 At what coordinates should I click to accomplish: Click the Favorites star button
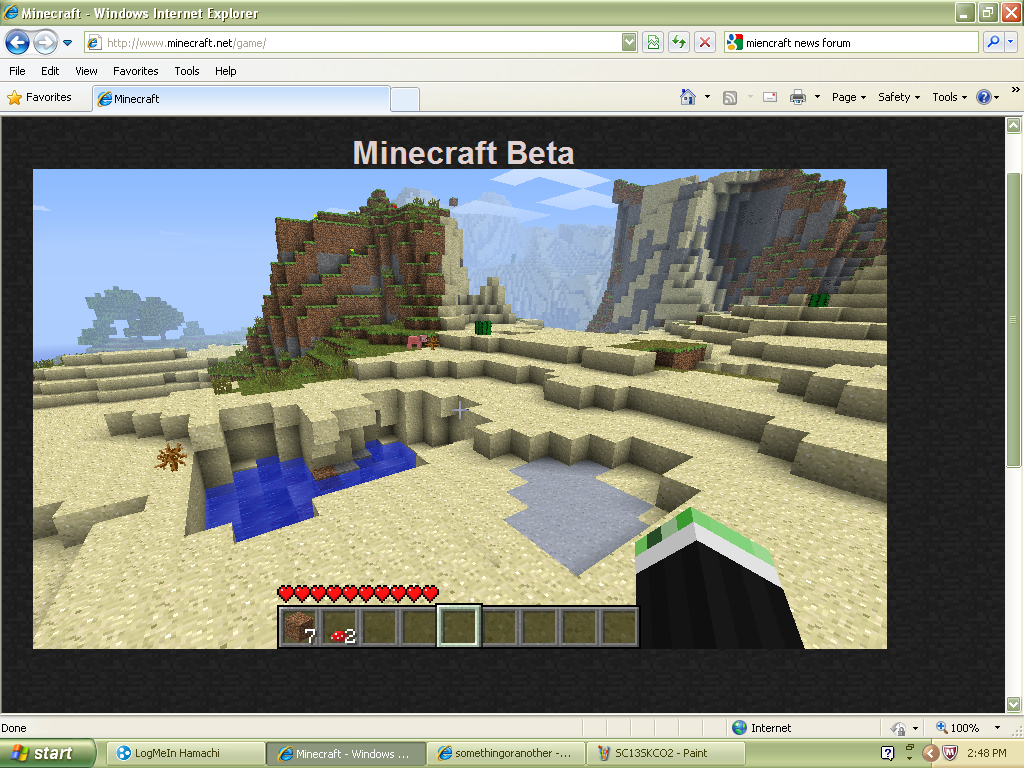pos(39,97)
